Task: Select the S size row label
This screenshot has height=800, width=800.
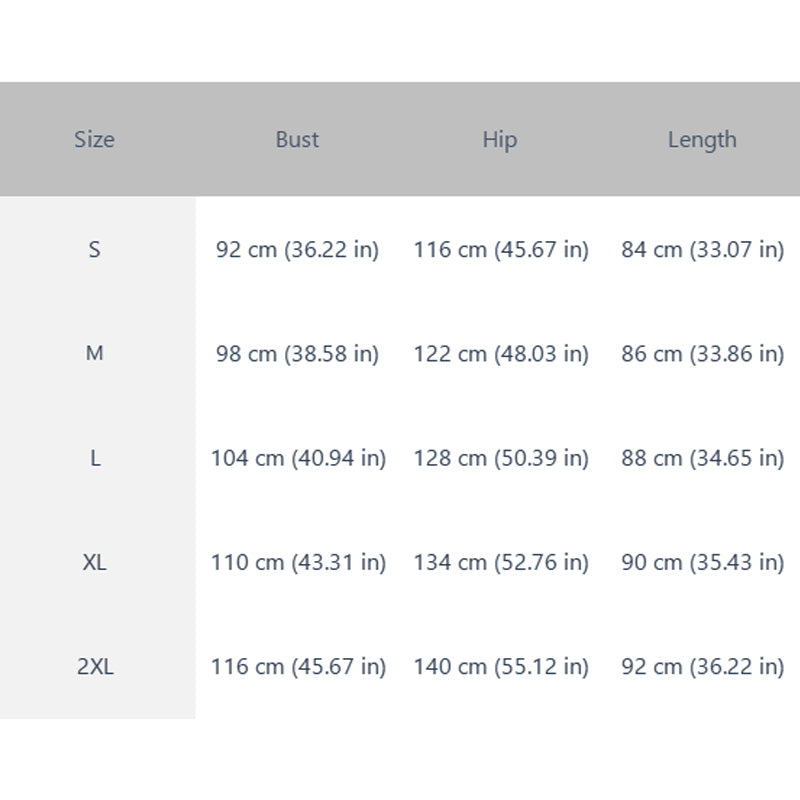Action: point(94,250)
